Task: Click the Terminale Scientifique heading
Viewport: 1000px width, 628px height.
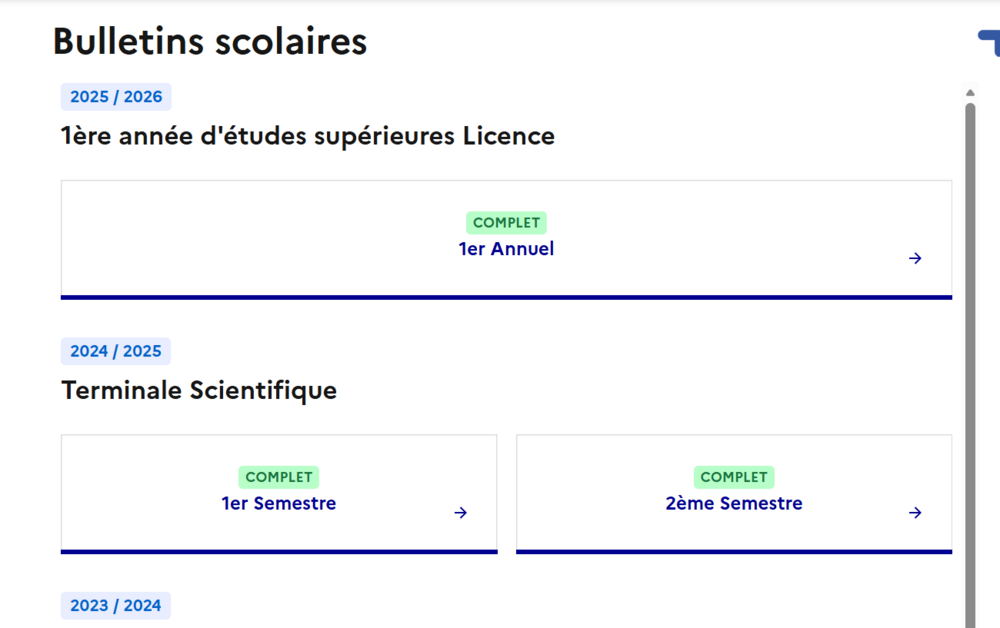Action: pos(199,390)
